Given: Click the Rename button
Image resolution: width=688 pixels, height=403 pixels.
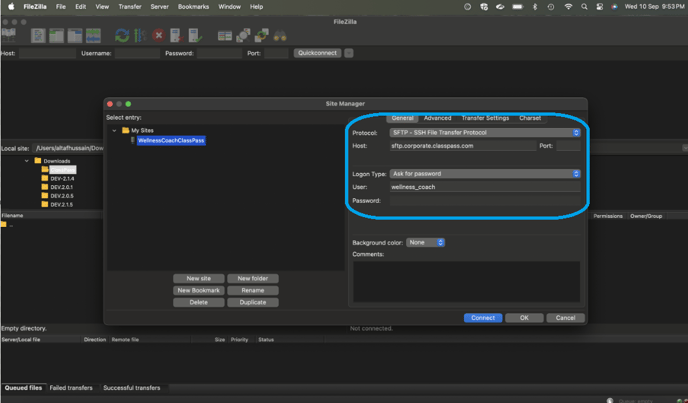Looking at the screenshot, I should (x=253, y=290).
